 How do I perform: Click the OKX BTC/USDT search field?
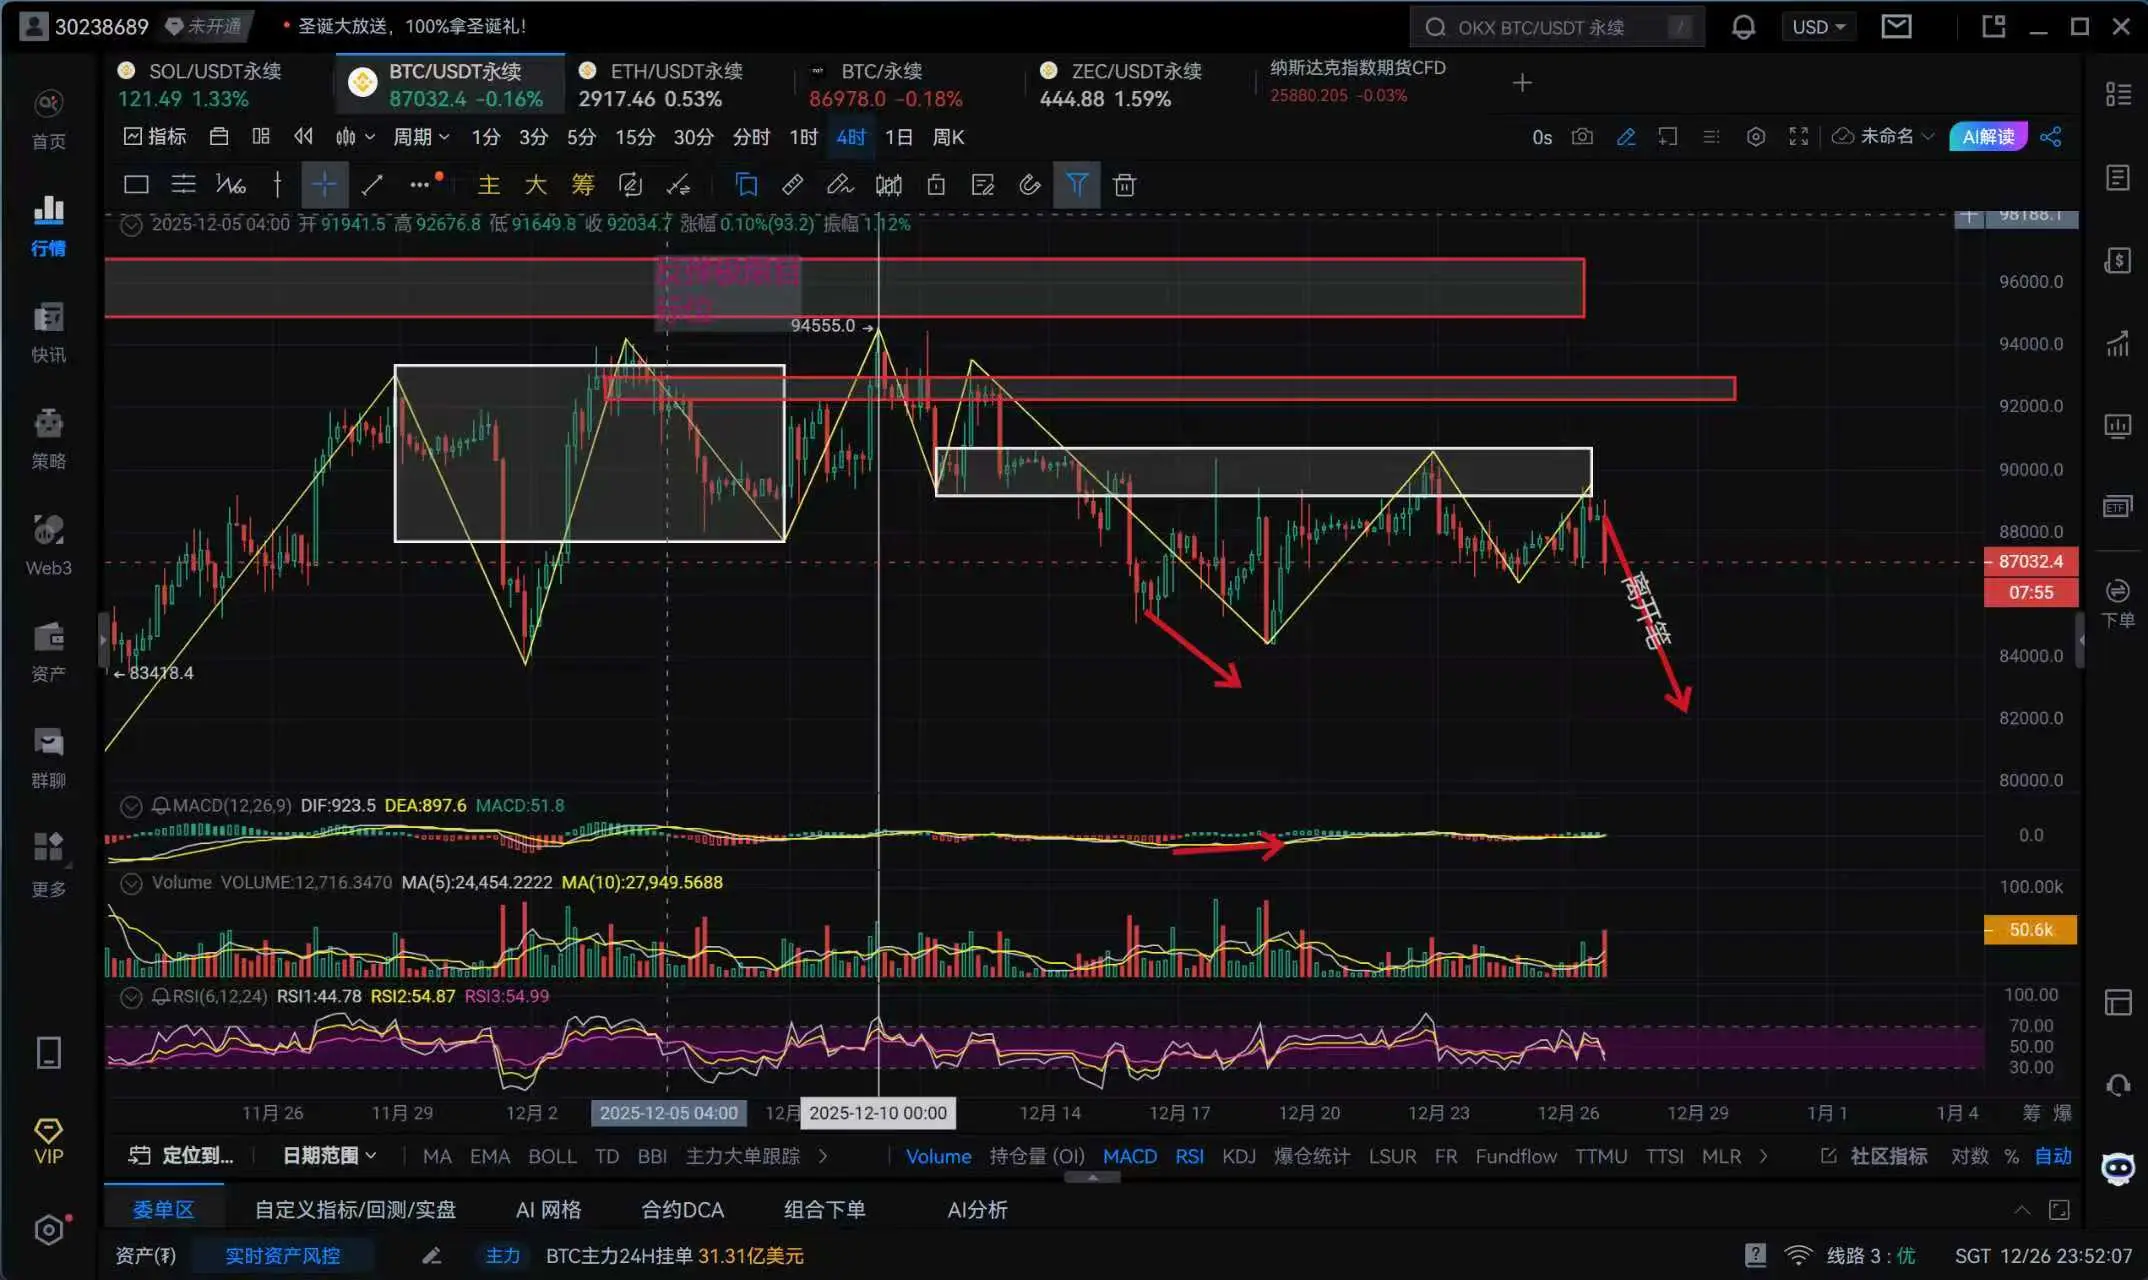point(1540,27)
